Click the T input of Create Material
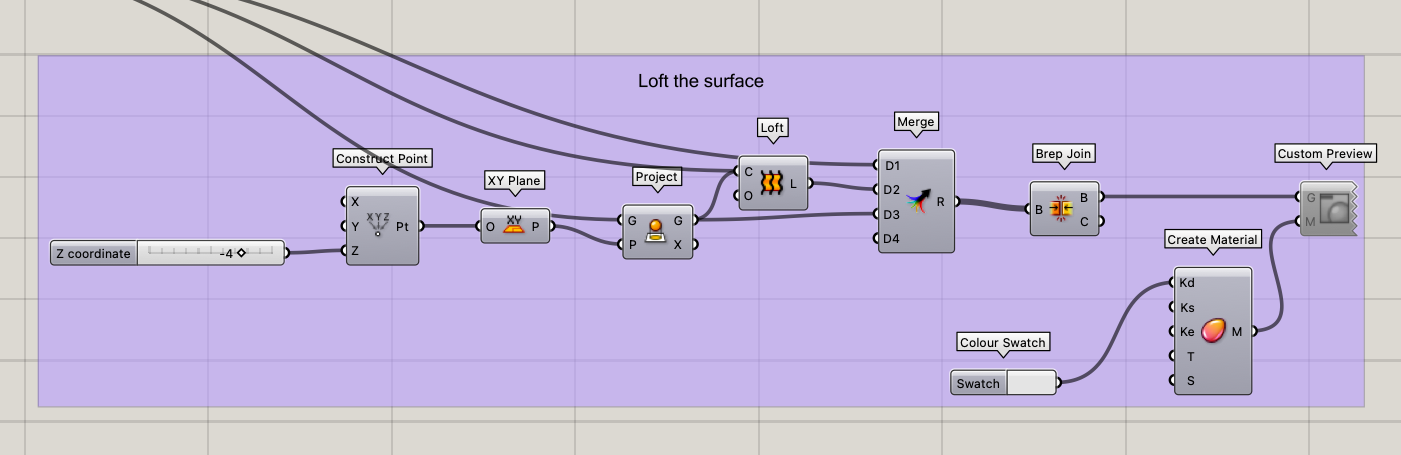This screenshot has width=1401, height=455. (x=1190, y=356)
